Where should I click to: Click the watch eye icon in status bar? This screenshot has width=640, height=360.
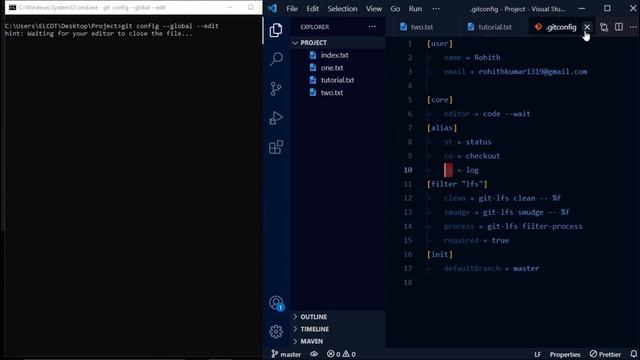pyautogui.click(x=313, y=354)
